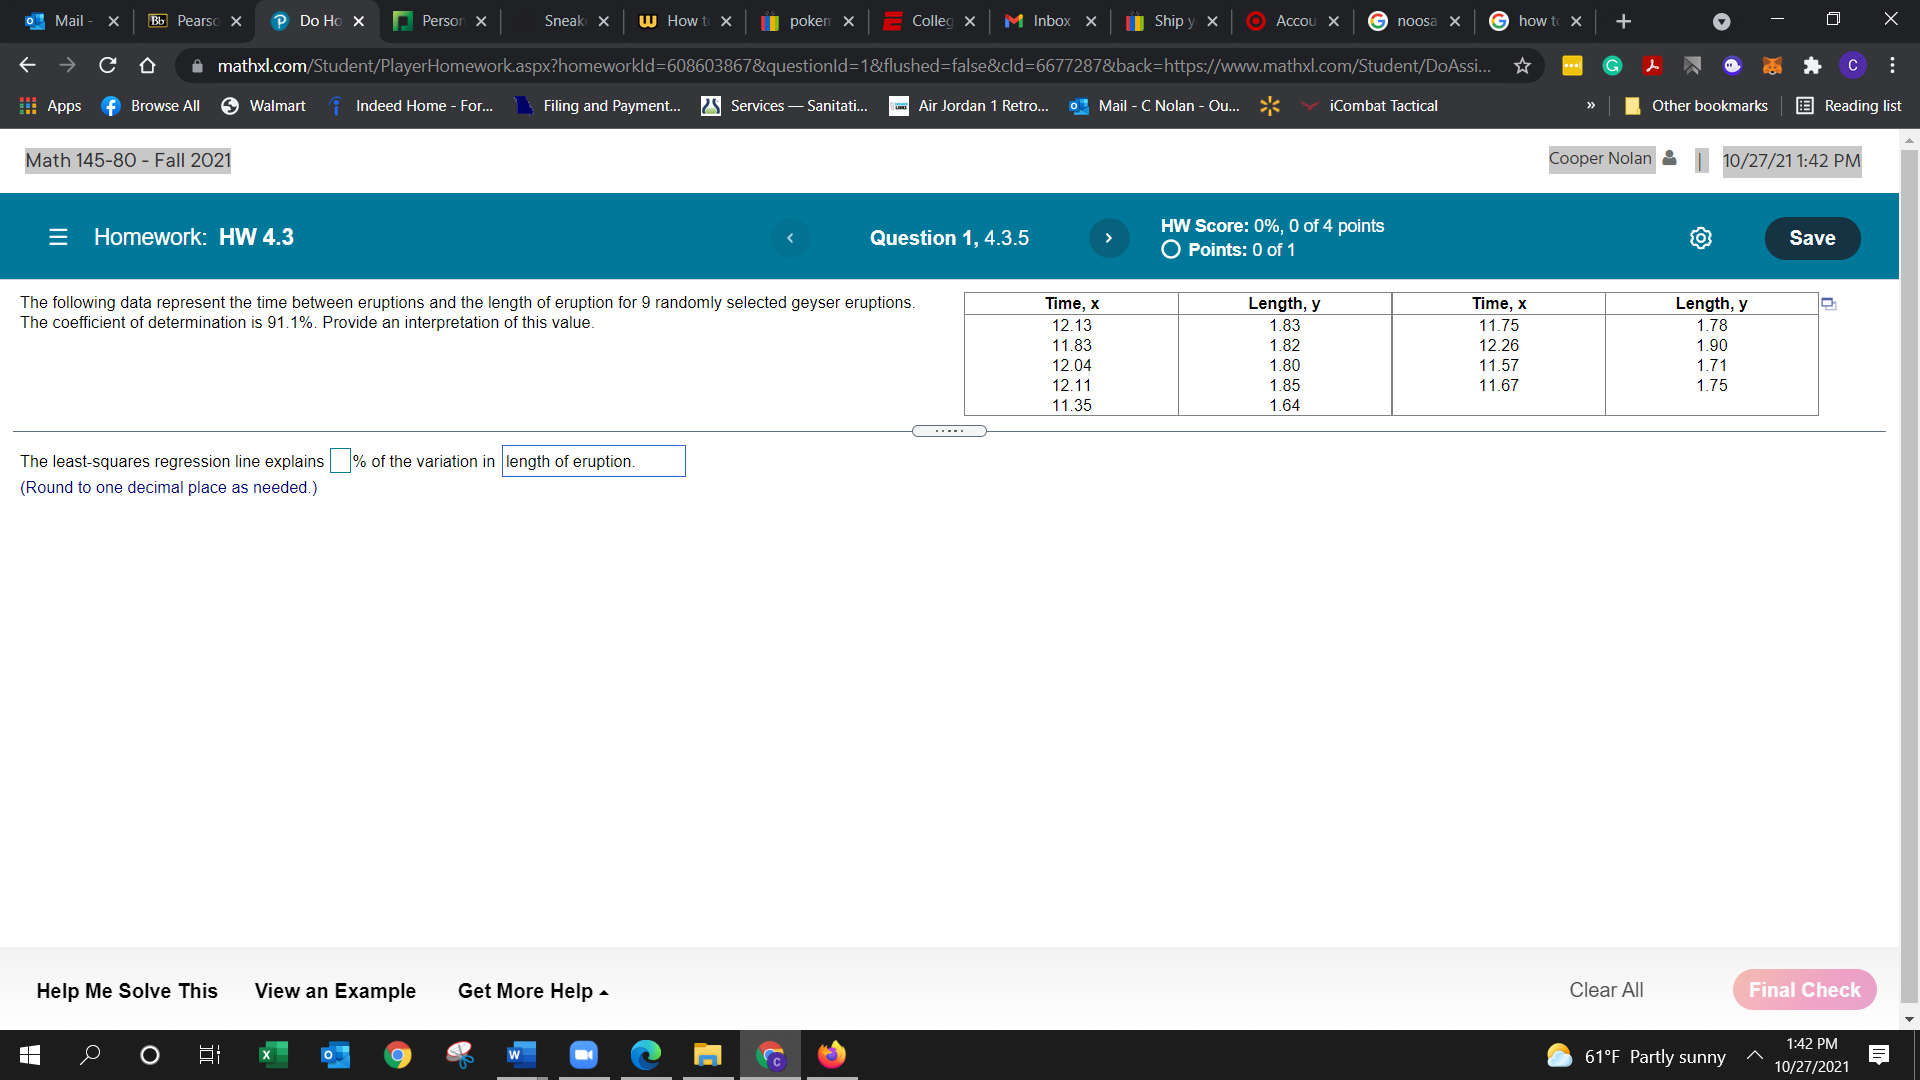Image resolution: width=1920 pixels, height=1080 pixels.
Task: Open the settings gear in homework header
Action: point(1700,238)
